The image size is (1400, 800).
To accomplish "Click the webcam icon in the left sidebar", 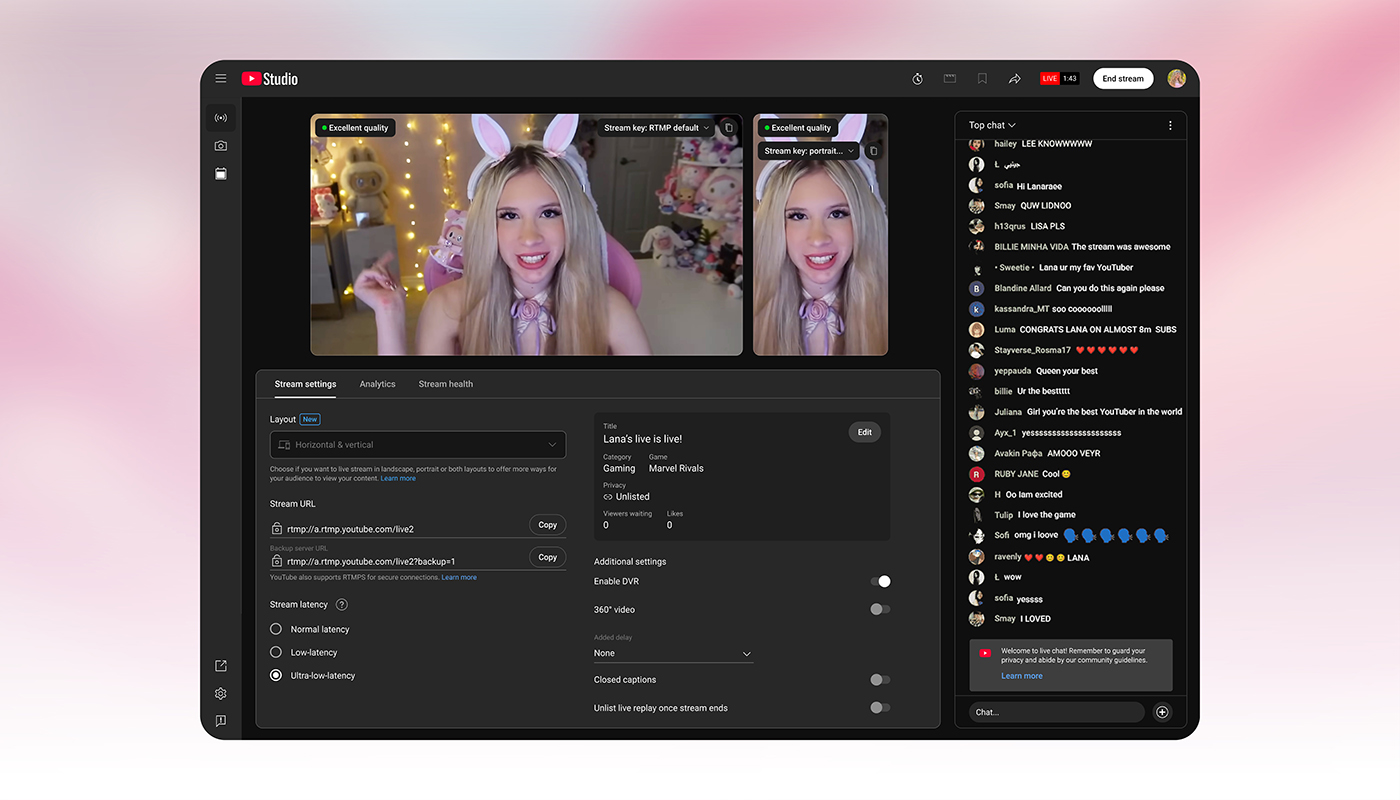I will pos(220,145).
